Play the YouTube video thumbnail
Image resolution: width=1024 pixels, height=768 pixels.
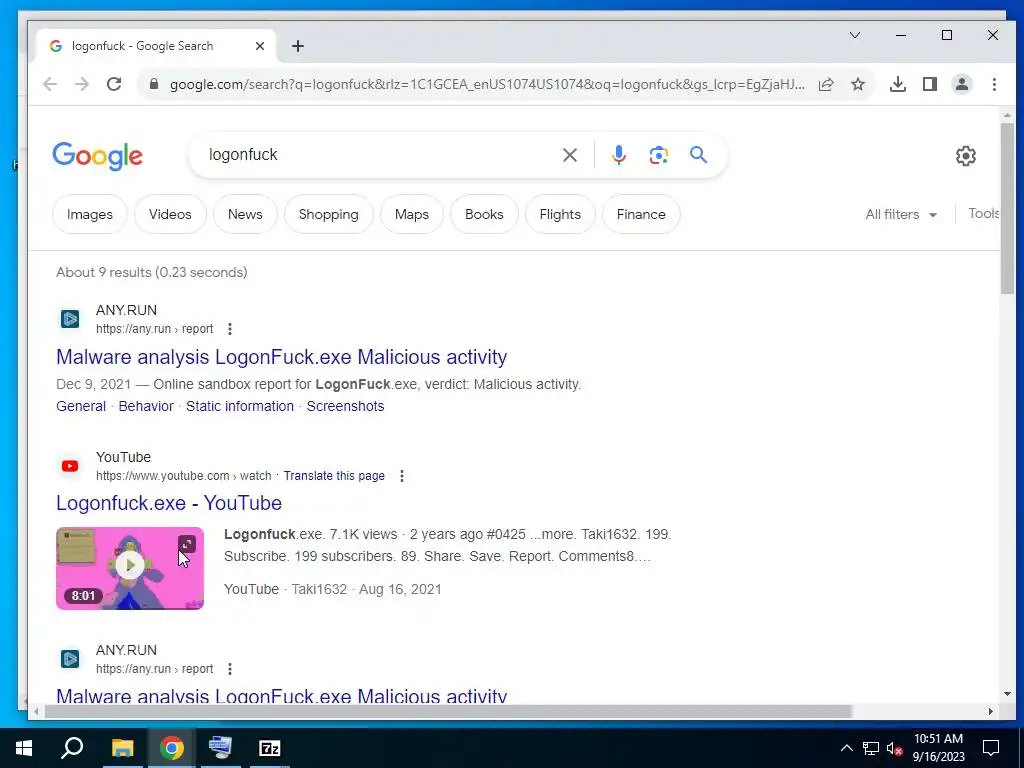pyautogui.click(x=130, y=566)
